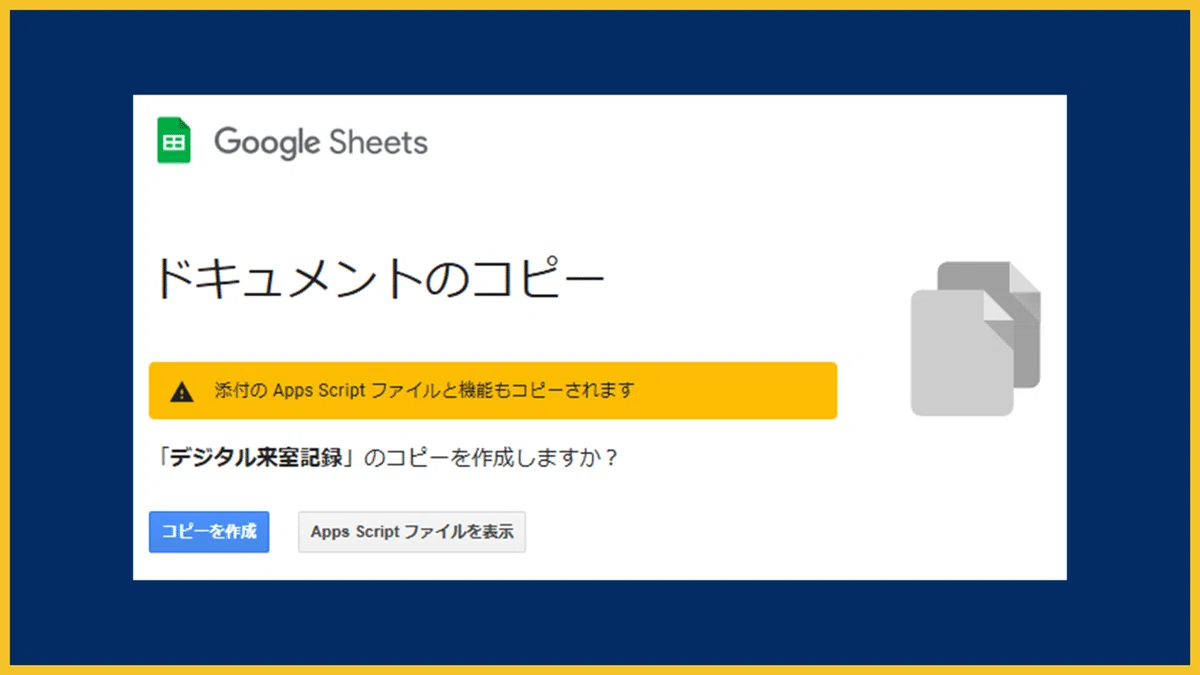Click the warning triangle icon in banner
The image size is (1200, 675).
pos(182,391)
